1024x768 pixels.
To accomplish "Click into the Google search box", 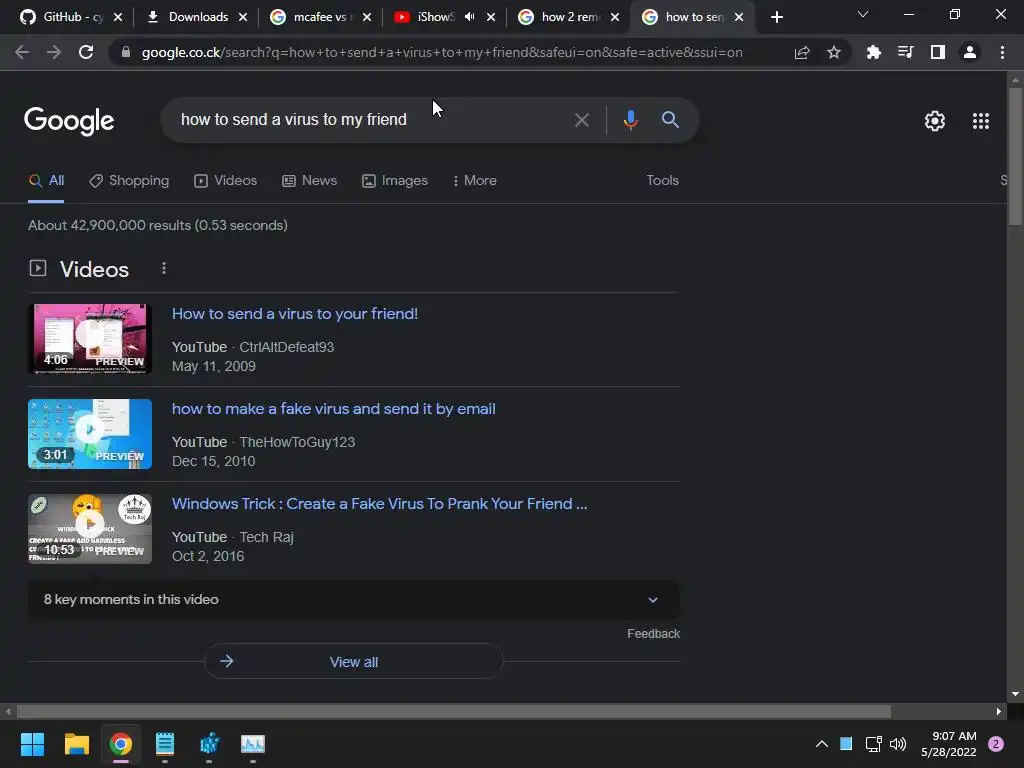I will click(369, 120).
